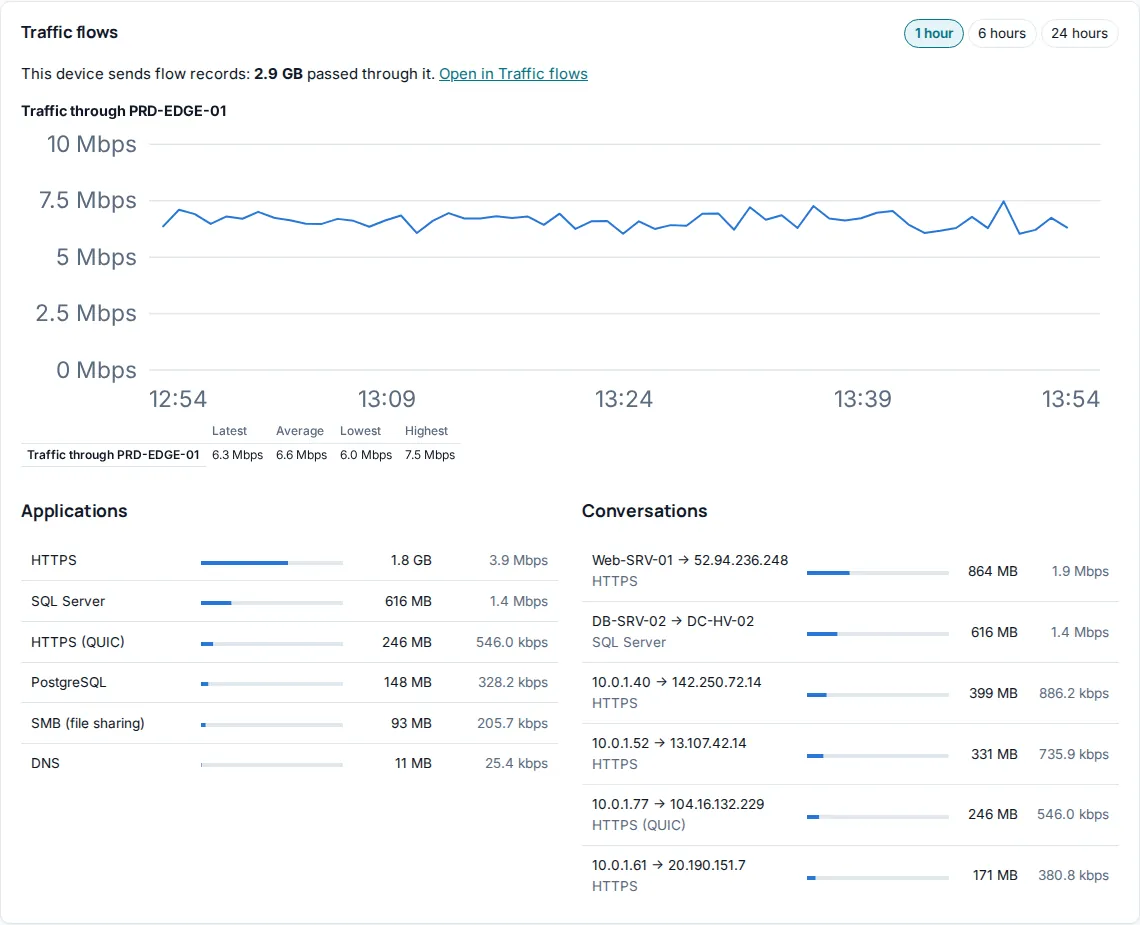Click the 399 MB conversation volume
The image size is (1140, 925).
pos(993,693)
